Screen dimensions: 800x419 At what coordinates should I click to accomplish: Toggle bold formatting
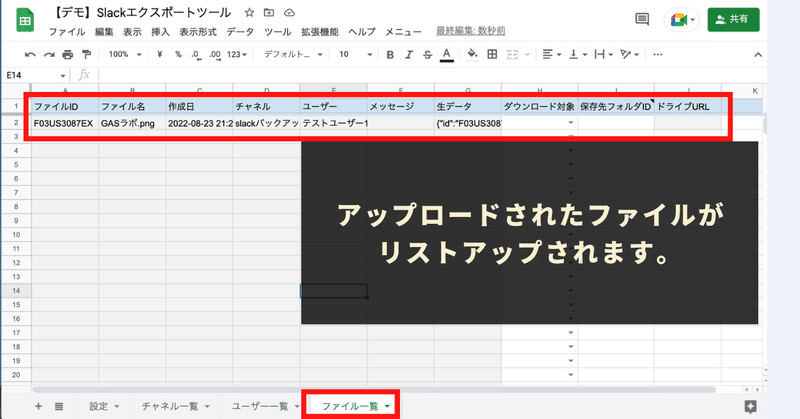(x=390, y=54)
